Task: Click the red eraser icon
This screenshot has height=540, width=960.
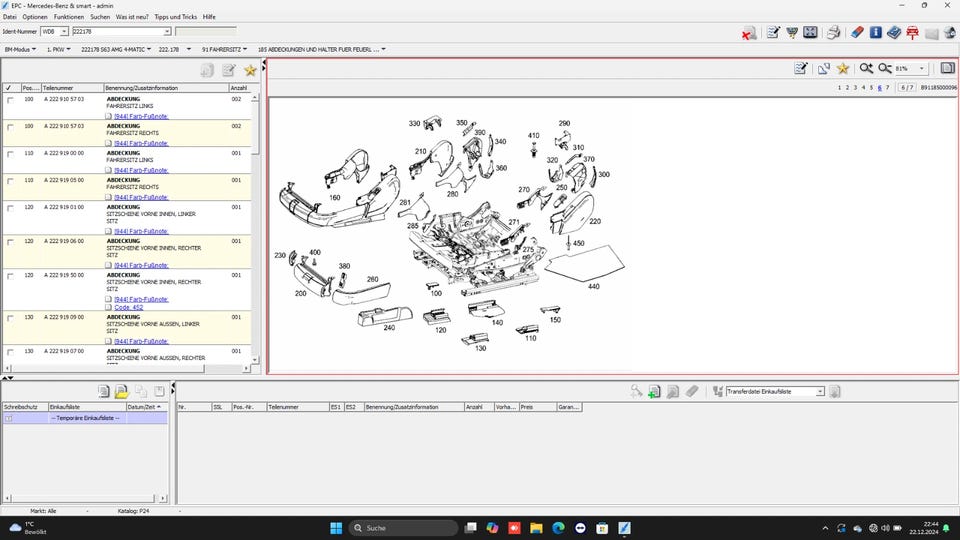Action: [857, 32]
